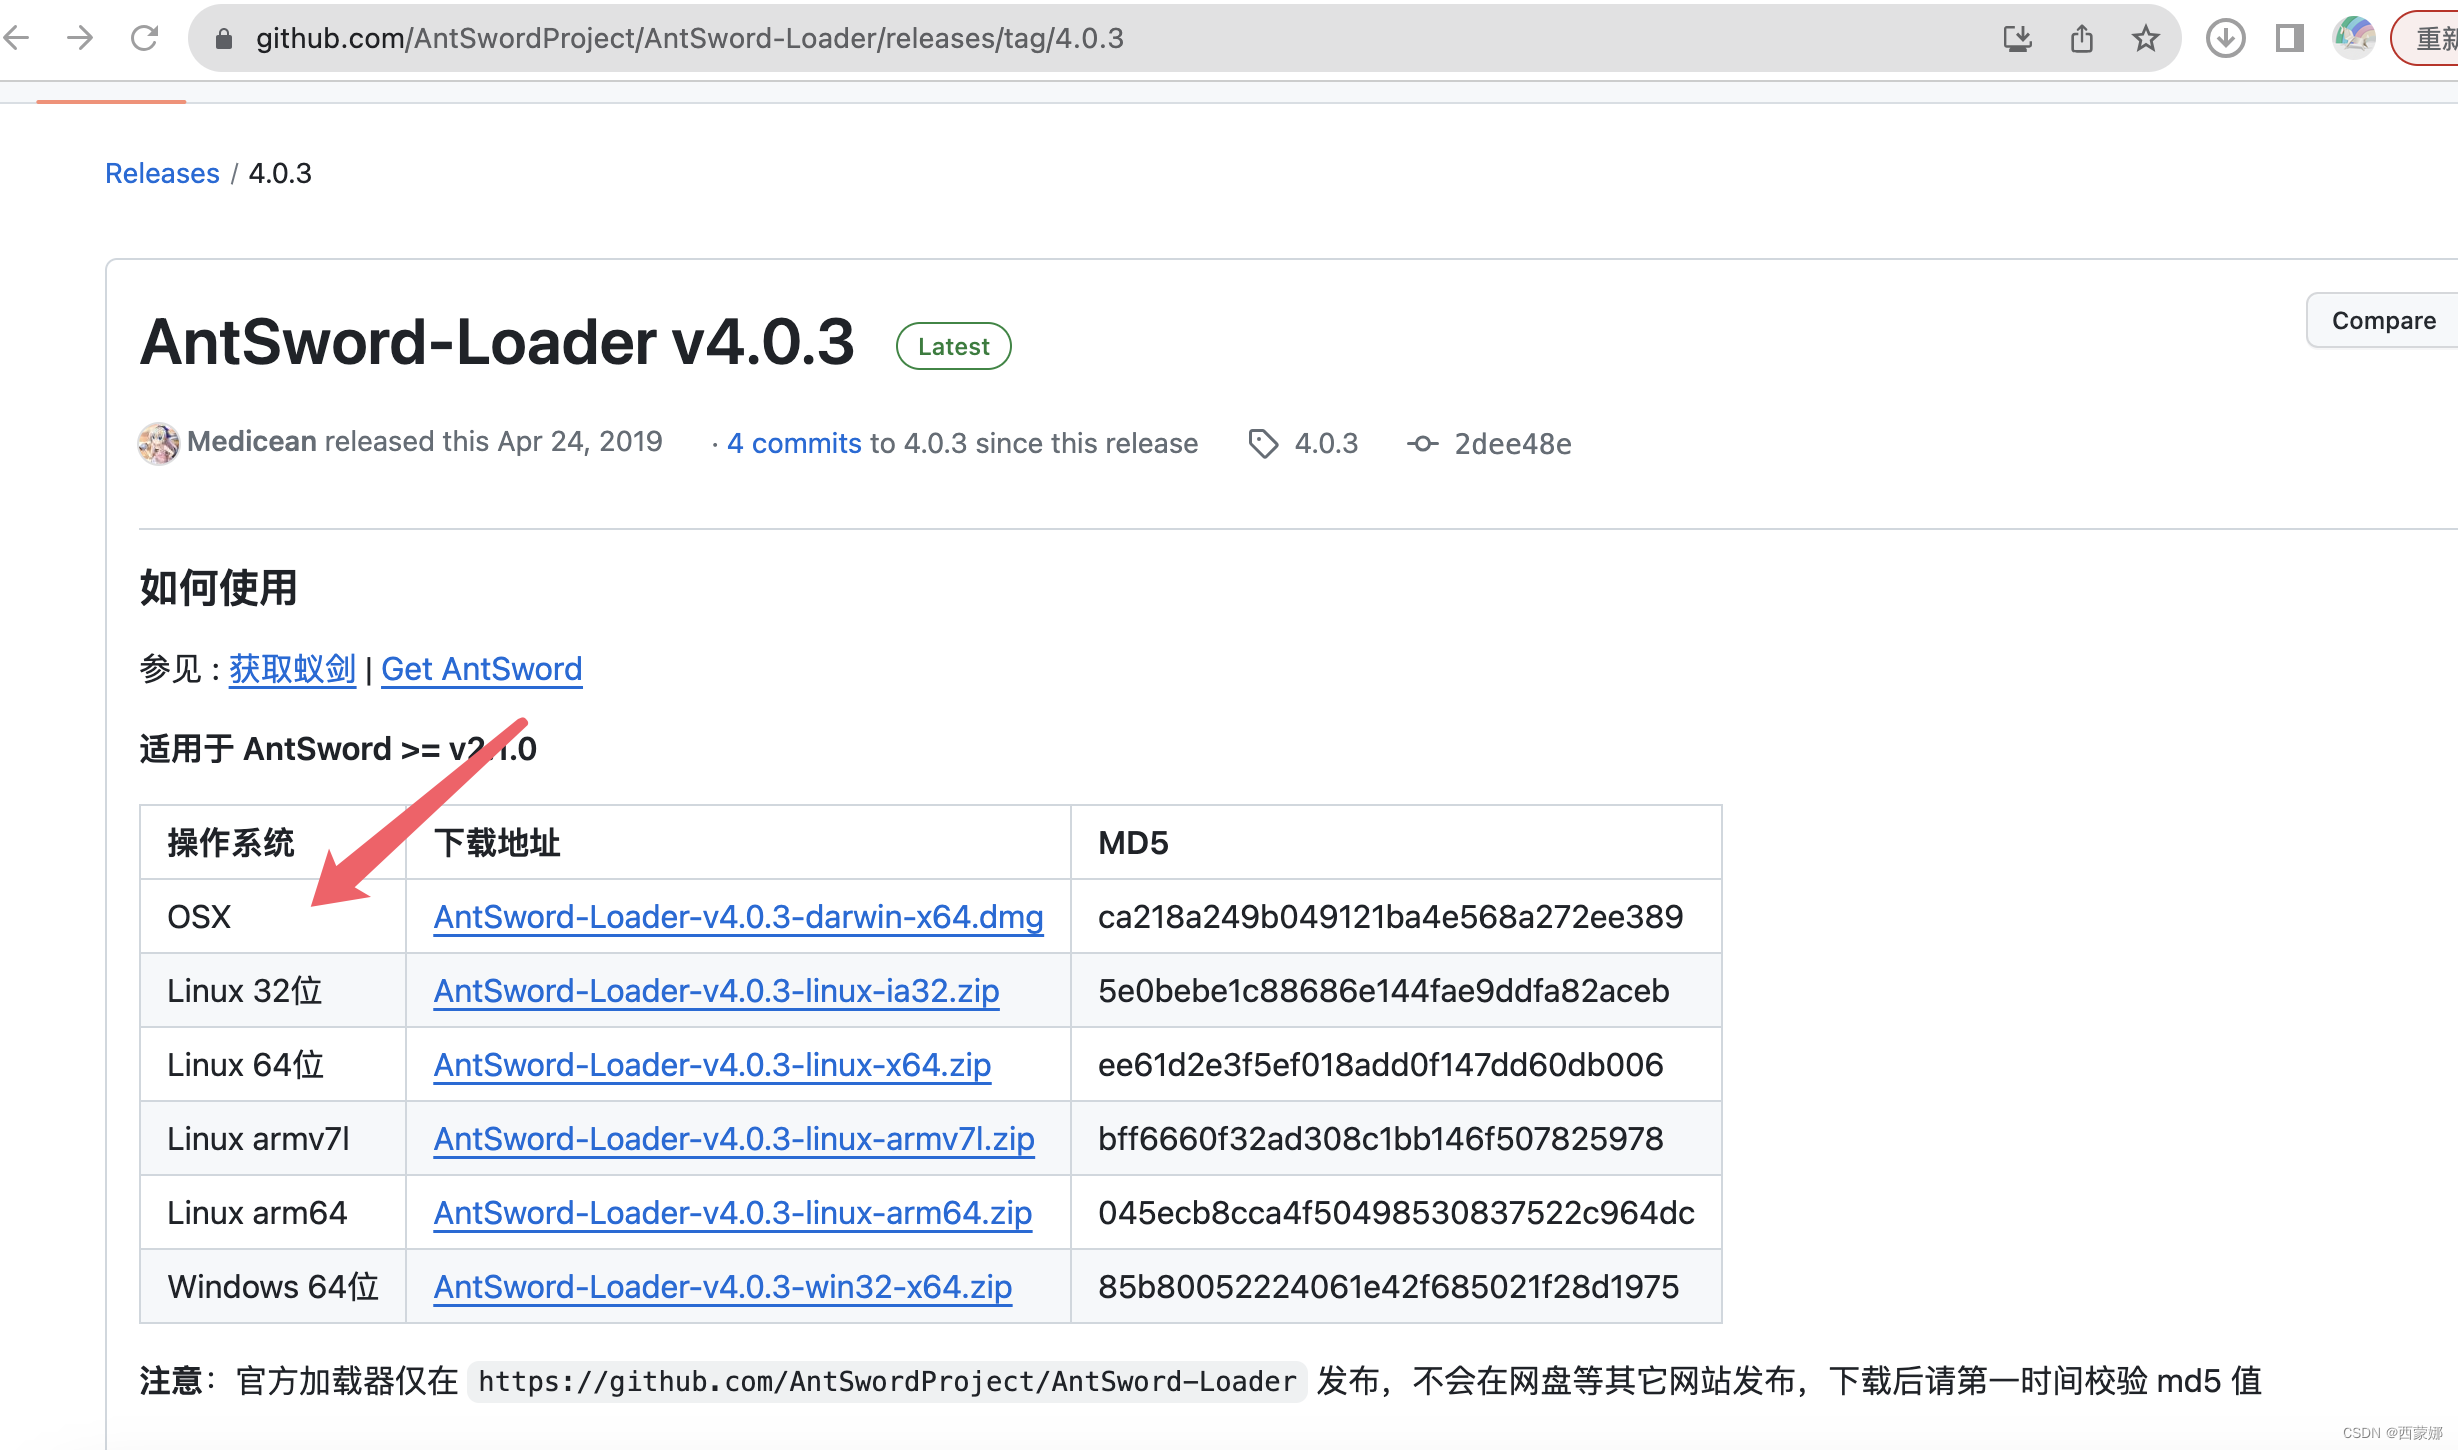Download AntSword-Loader-v4.0.3-linux-arm64.zip

click(732, 1212)
